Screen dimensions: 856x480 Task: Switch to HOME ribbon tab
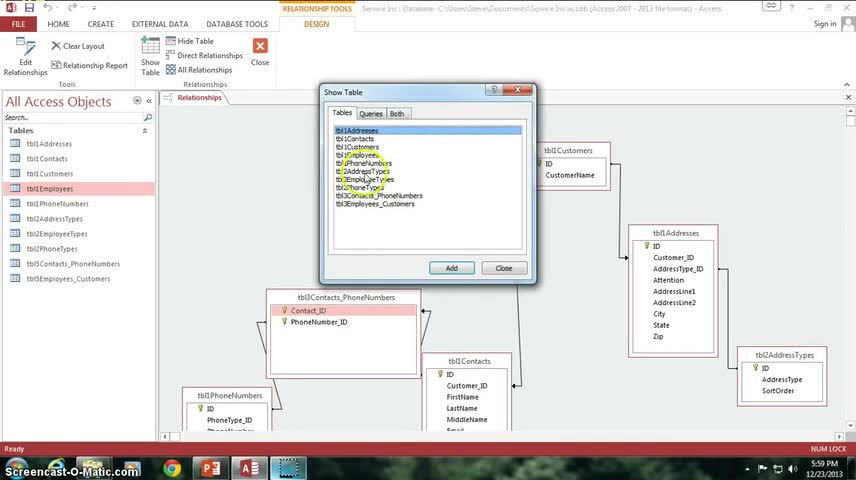tap(58, 24)
